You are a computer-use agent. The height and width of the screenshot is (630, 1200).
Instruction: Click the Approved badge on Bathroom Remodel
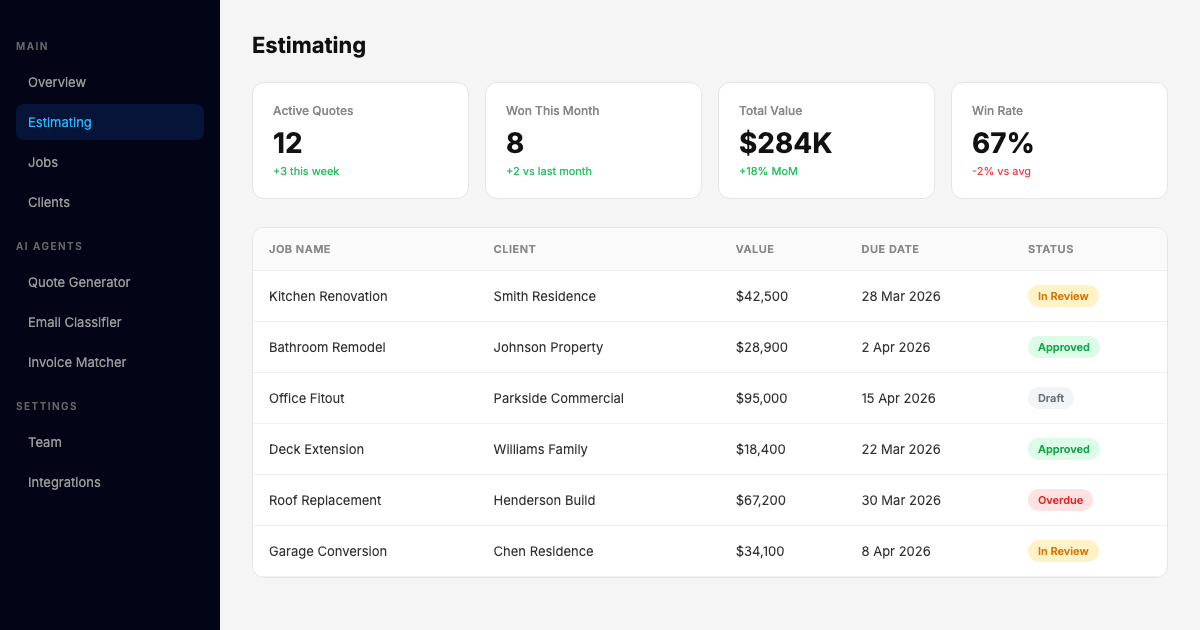(x=1063, y=347)
